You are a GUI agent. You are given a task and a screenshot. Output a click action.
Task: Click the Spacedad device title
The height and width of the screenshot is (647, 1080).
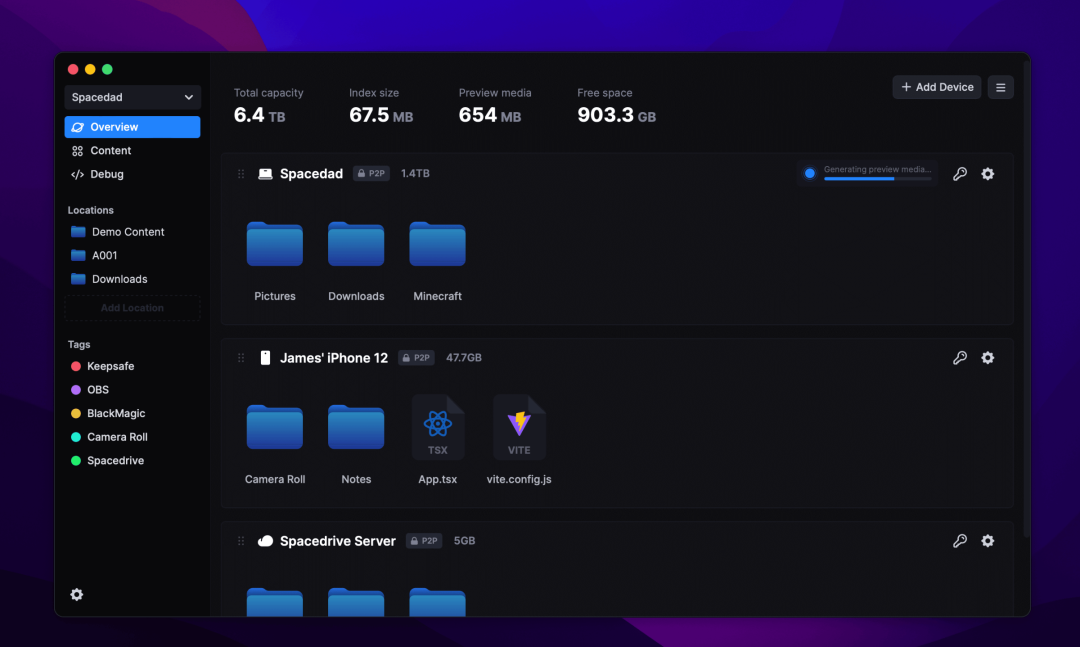pos(311,174)
